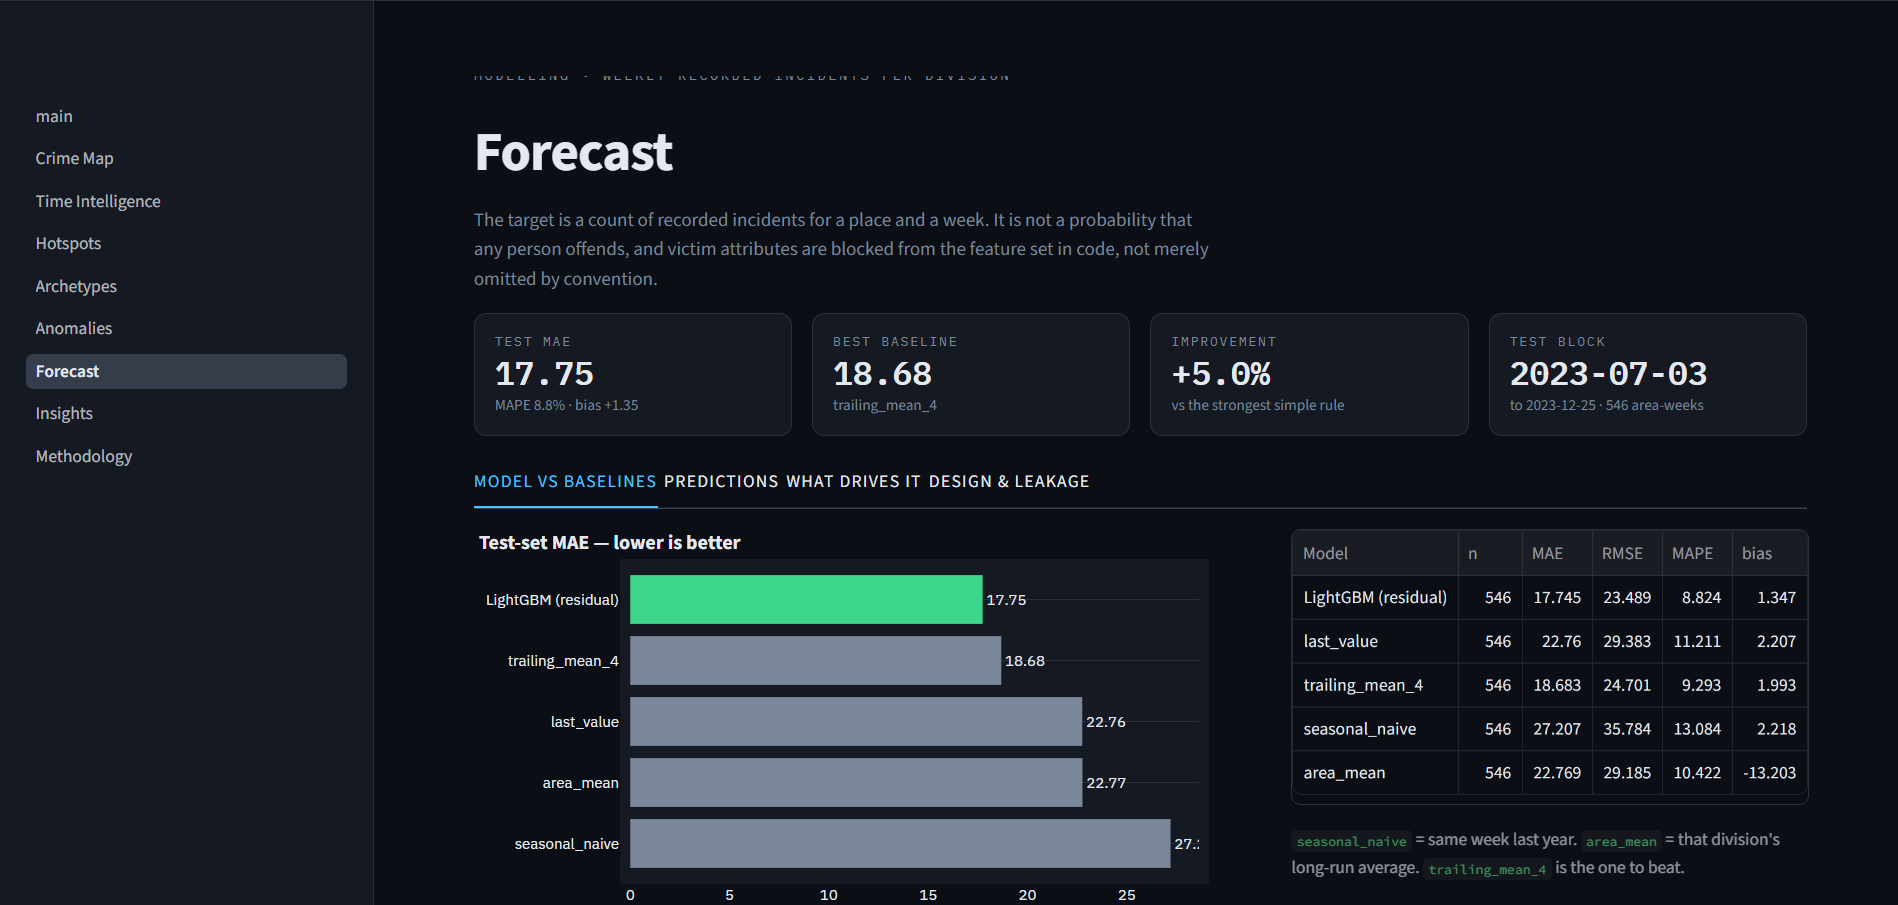1898x905 pixels.
Task: Click the chart title Test-set MAE
Action: coord(609,543)
